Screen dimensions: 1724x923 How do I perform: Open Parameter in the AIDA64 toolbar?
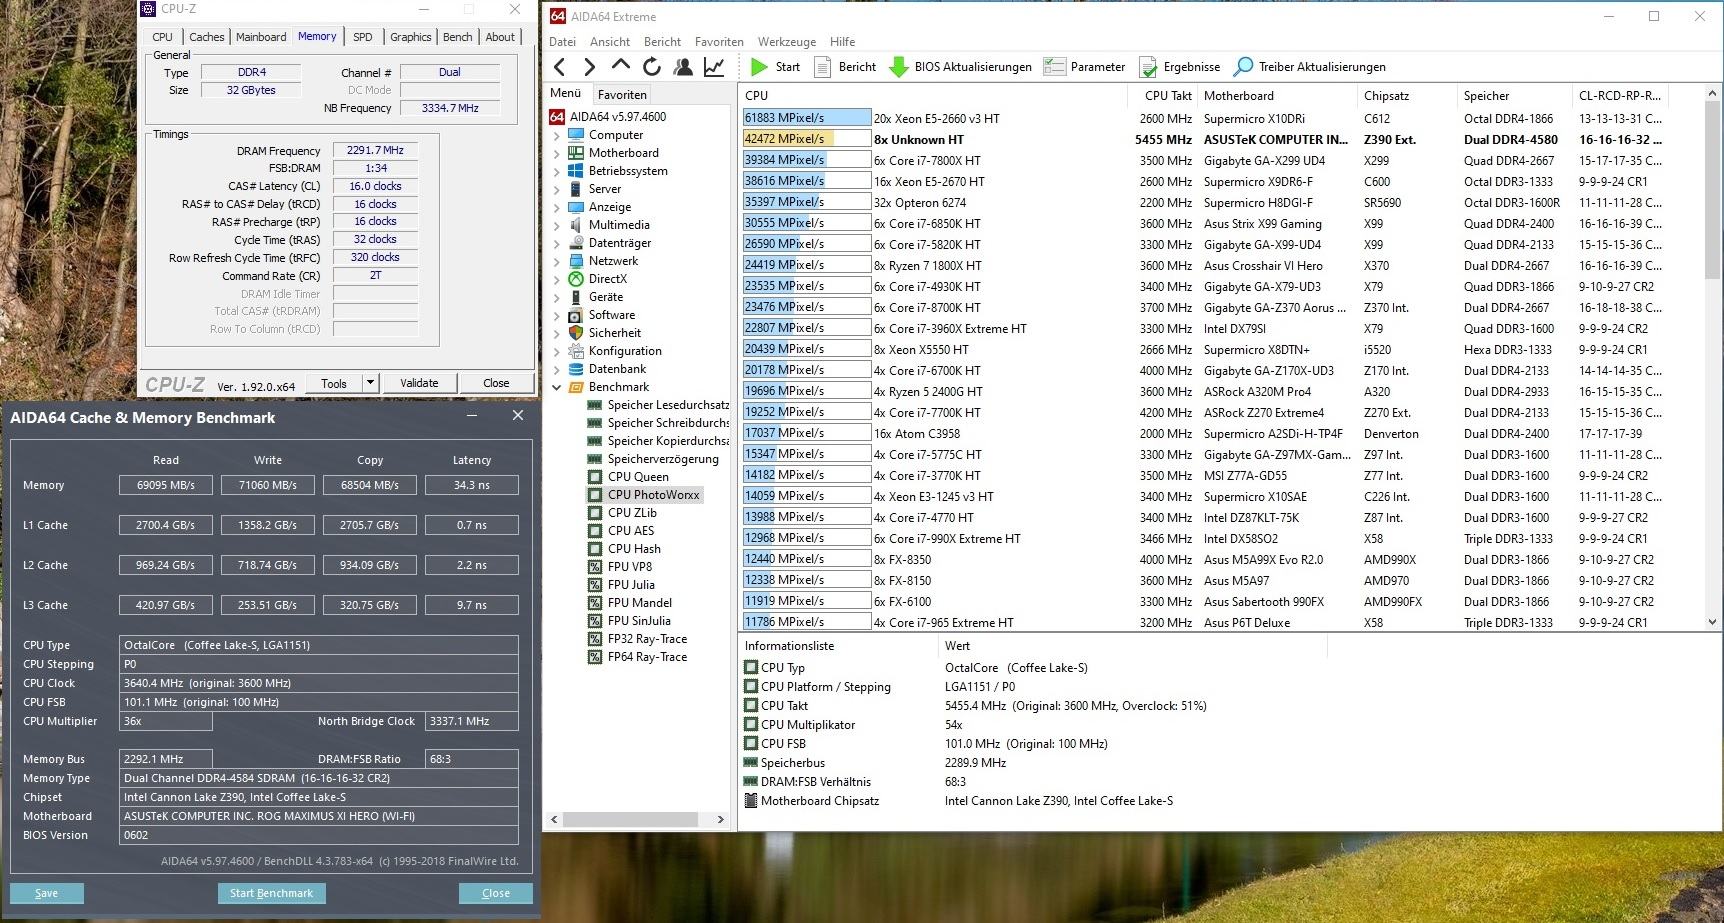(1084, 67)
